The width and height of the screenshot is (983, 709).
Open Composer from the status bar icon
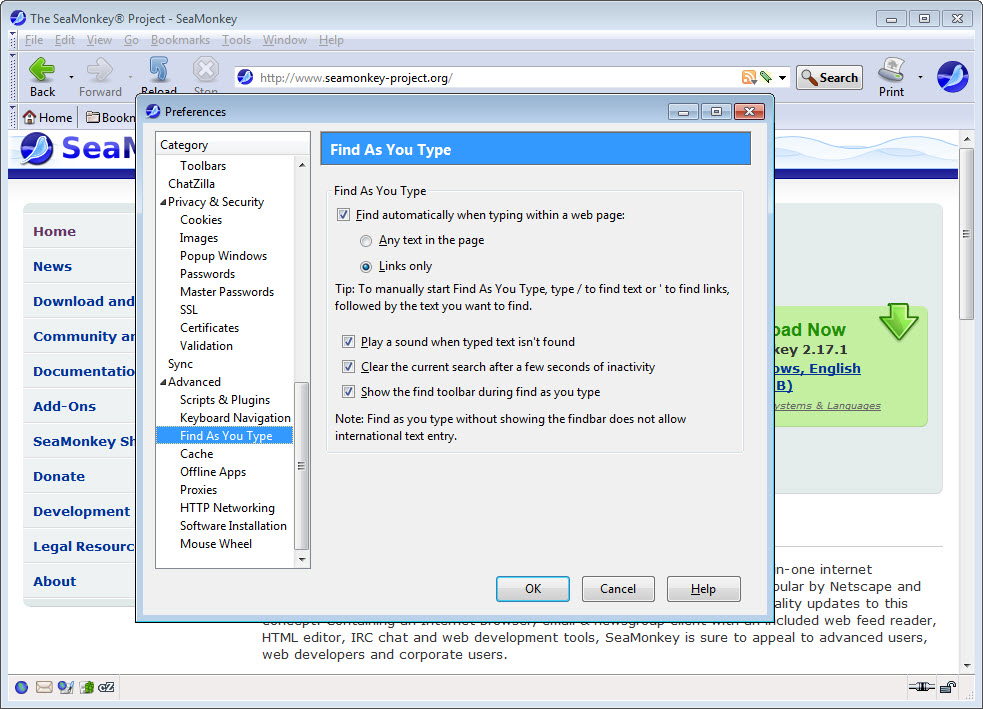point(65,687)
